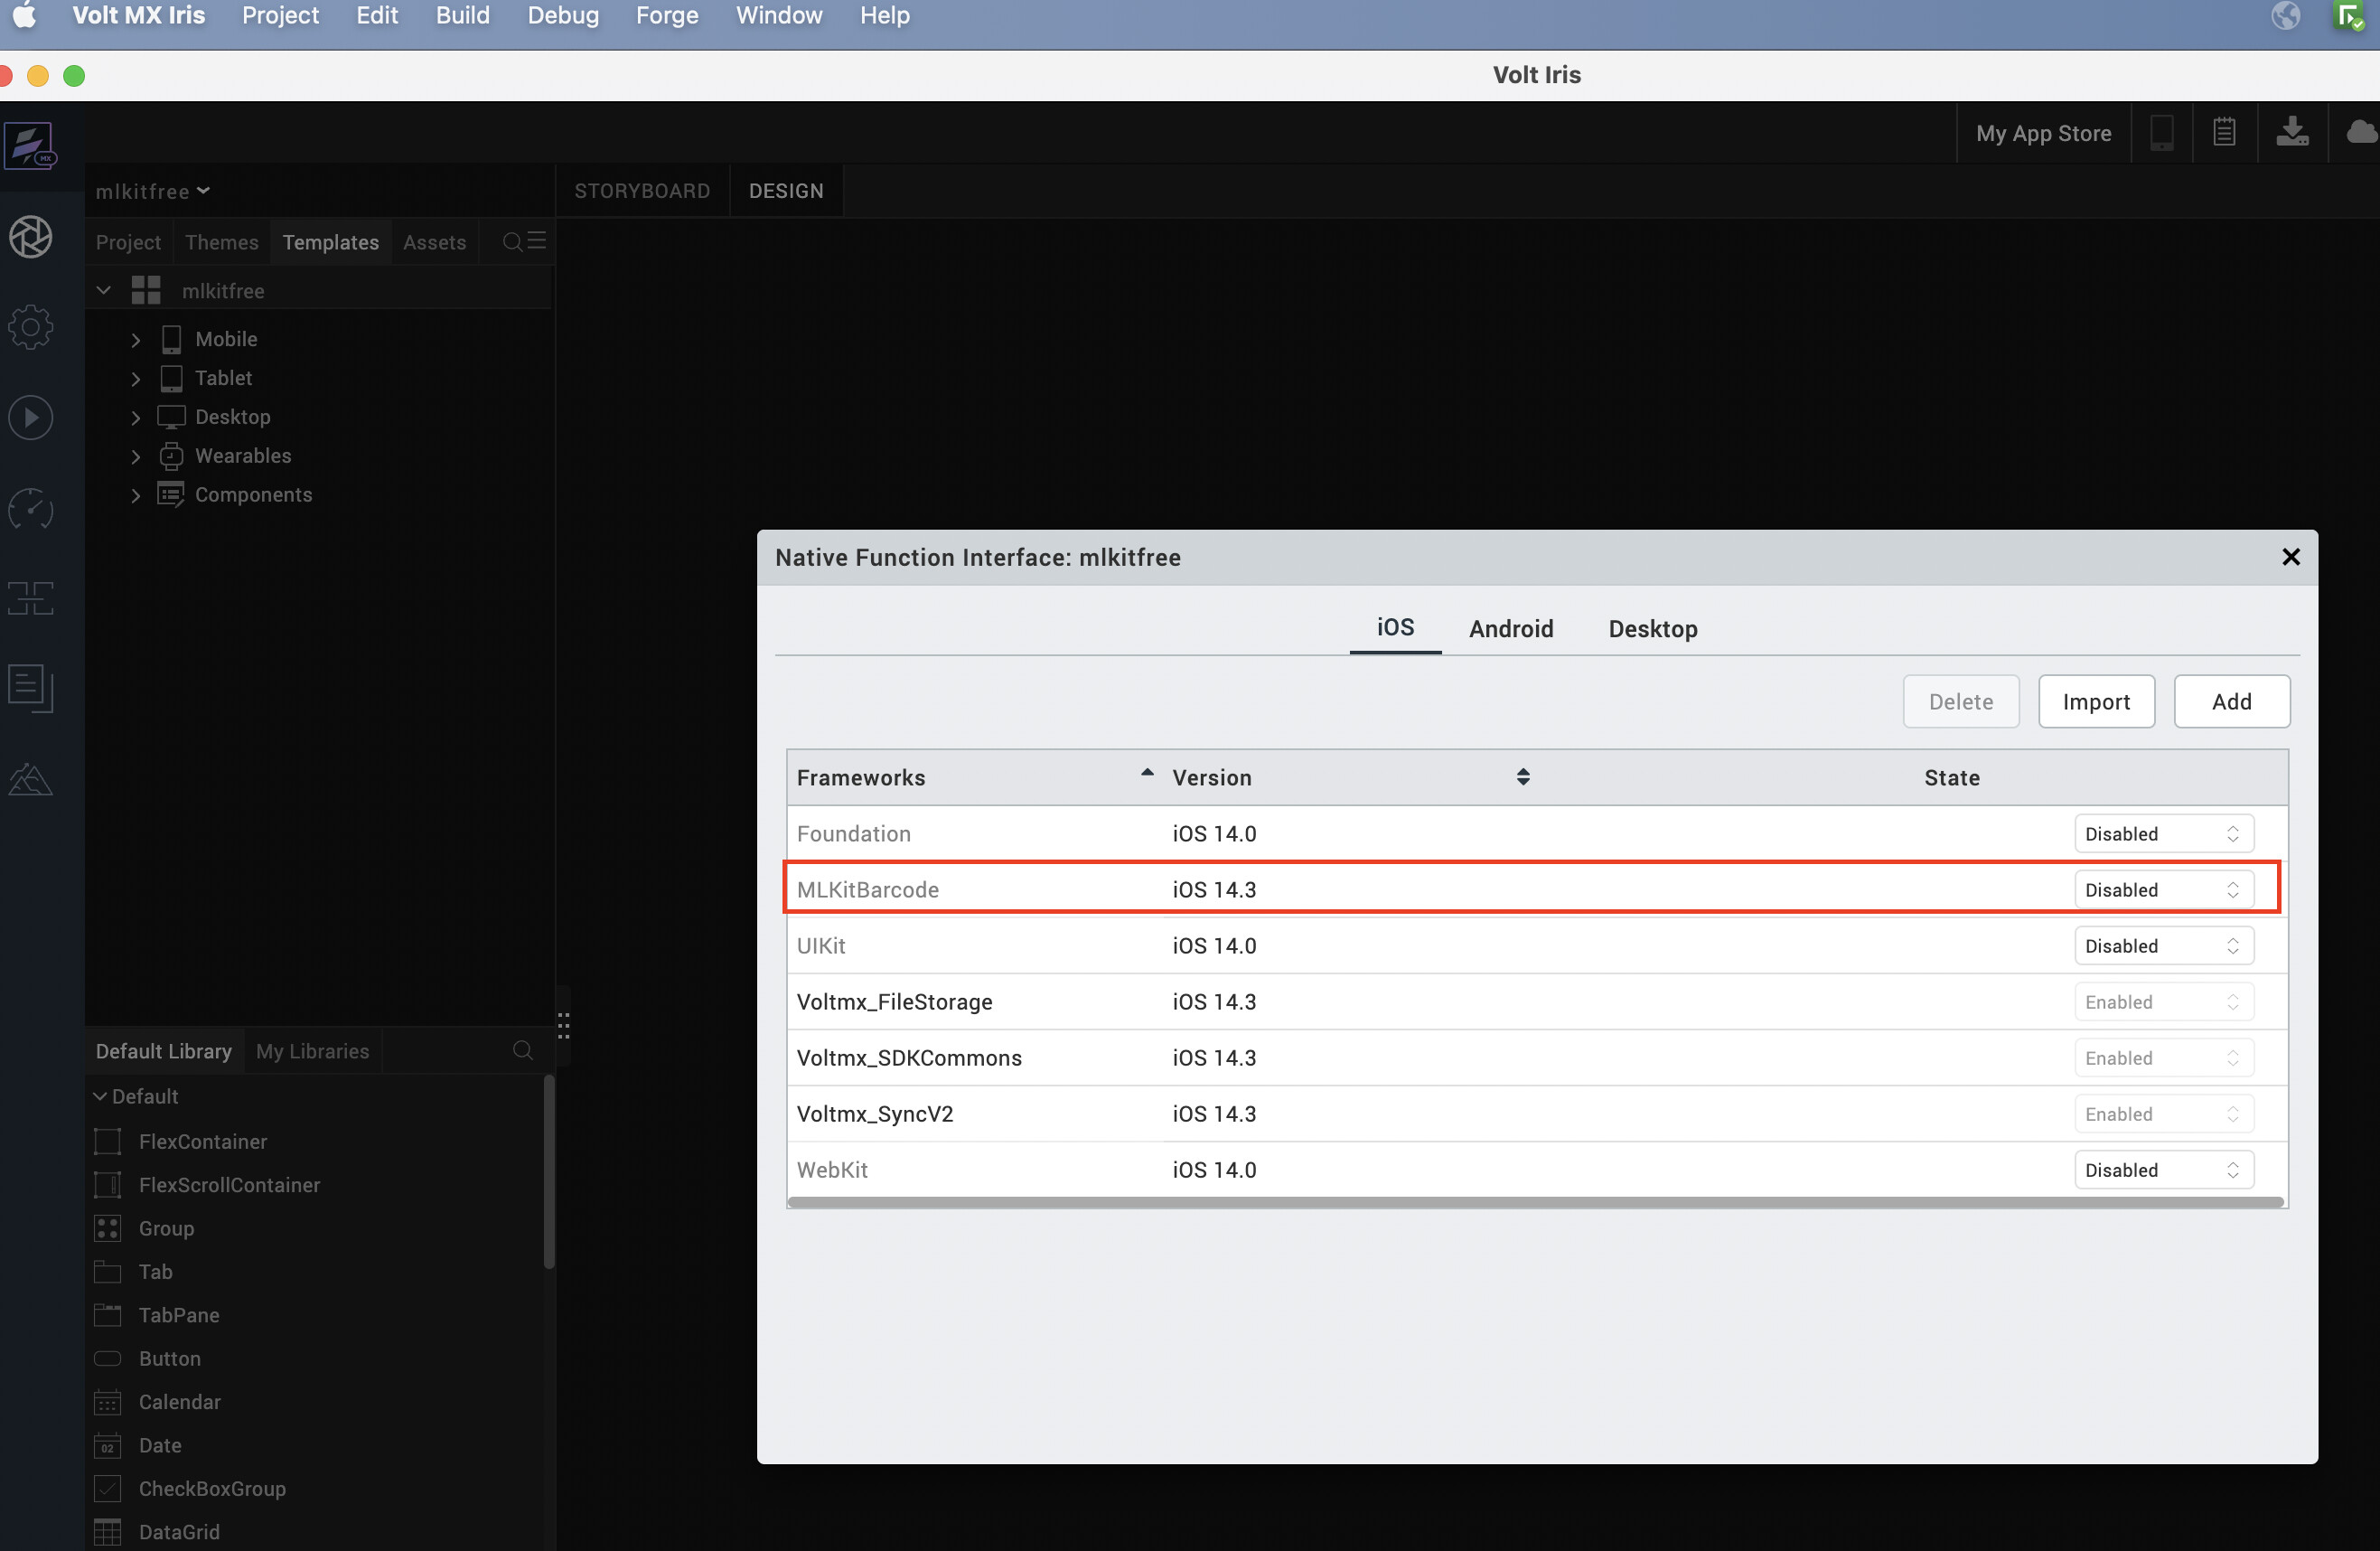The image size is (2380, 1551).
Task: Open the Foundation state dropdown
Action: (2163, 833)
